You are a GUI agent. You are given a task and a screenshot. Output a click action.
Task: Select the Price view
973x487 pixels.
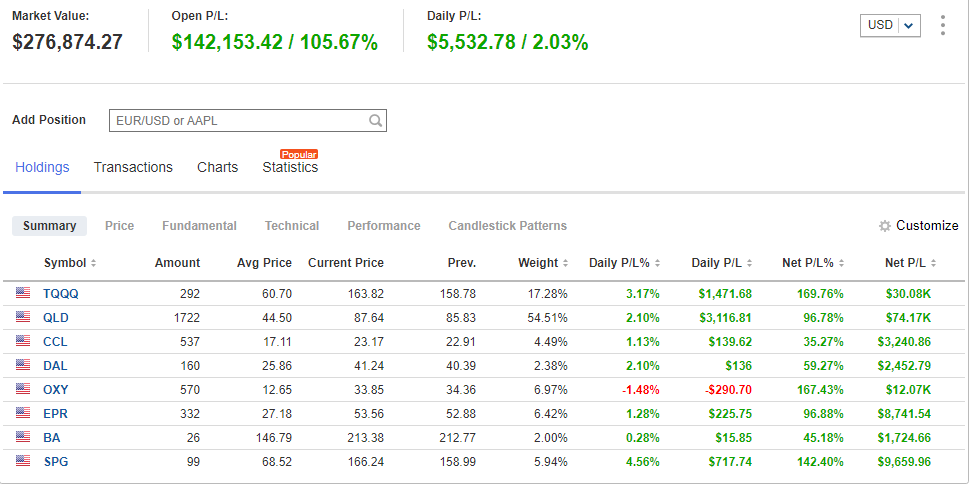point(119,226)
